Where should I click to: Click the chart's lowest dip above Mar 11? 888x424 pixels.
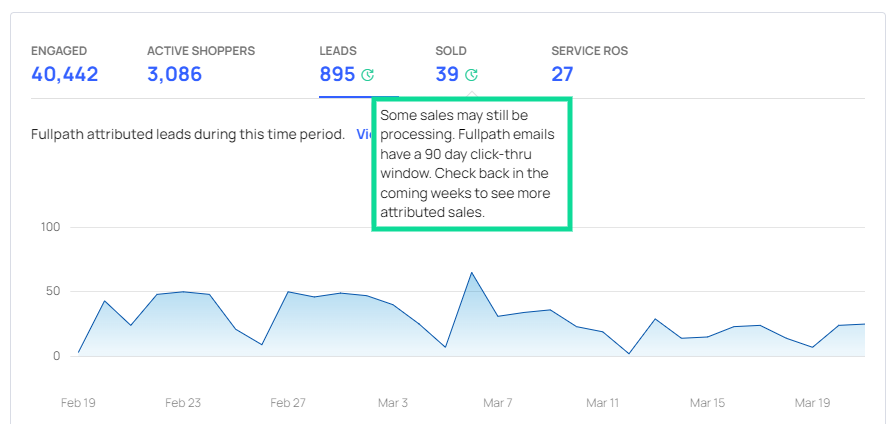click(629, 353)
